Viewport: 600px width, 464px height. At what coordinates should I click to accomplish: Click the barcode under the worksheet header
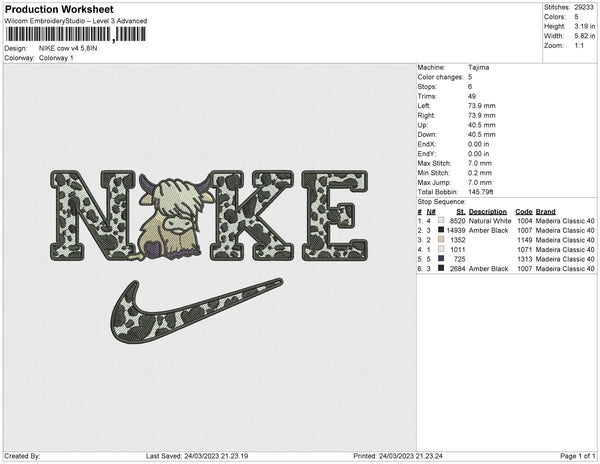(75, 34)
